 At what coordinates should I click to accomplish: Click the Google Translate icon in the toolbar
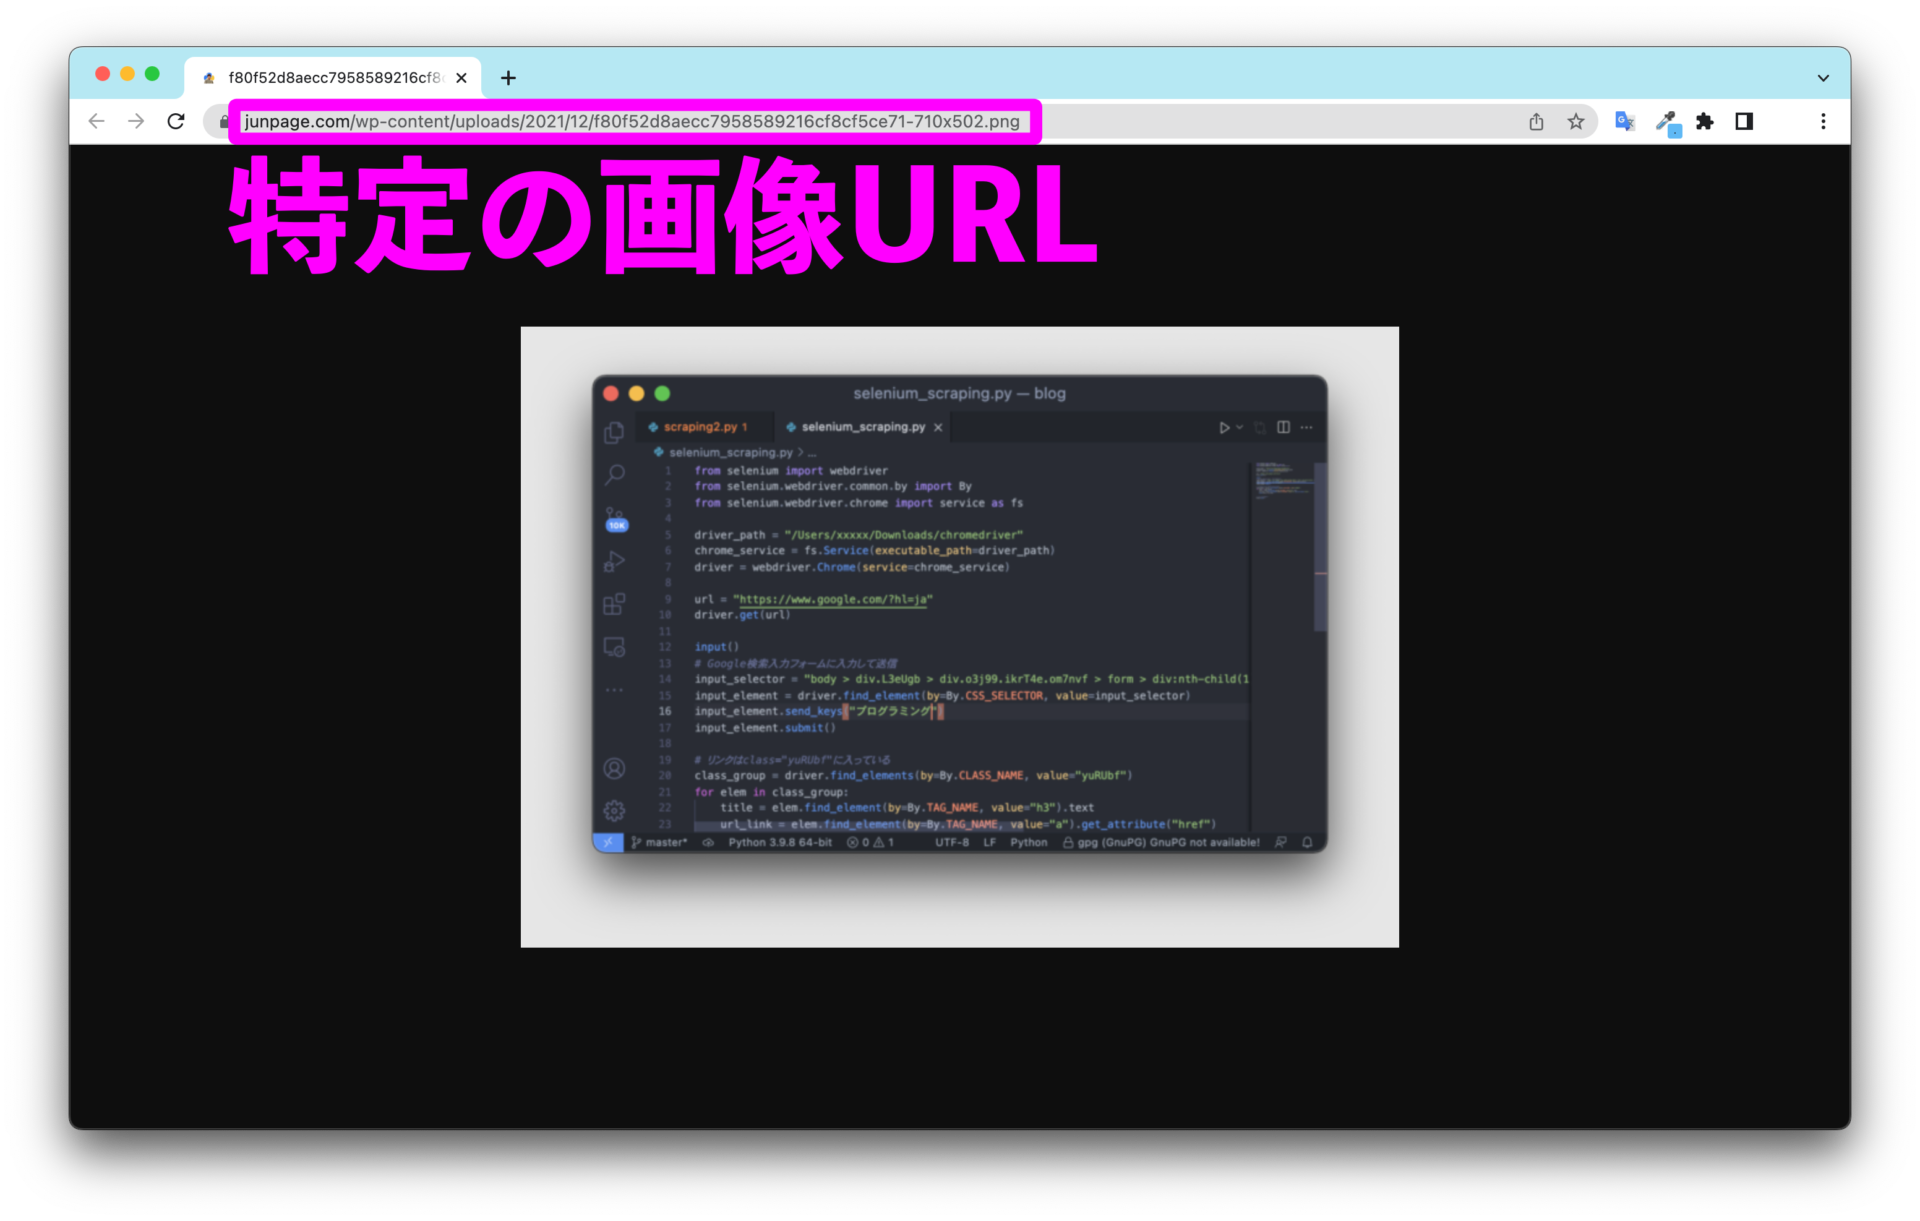tap(1624, 121)
